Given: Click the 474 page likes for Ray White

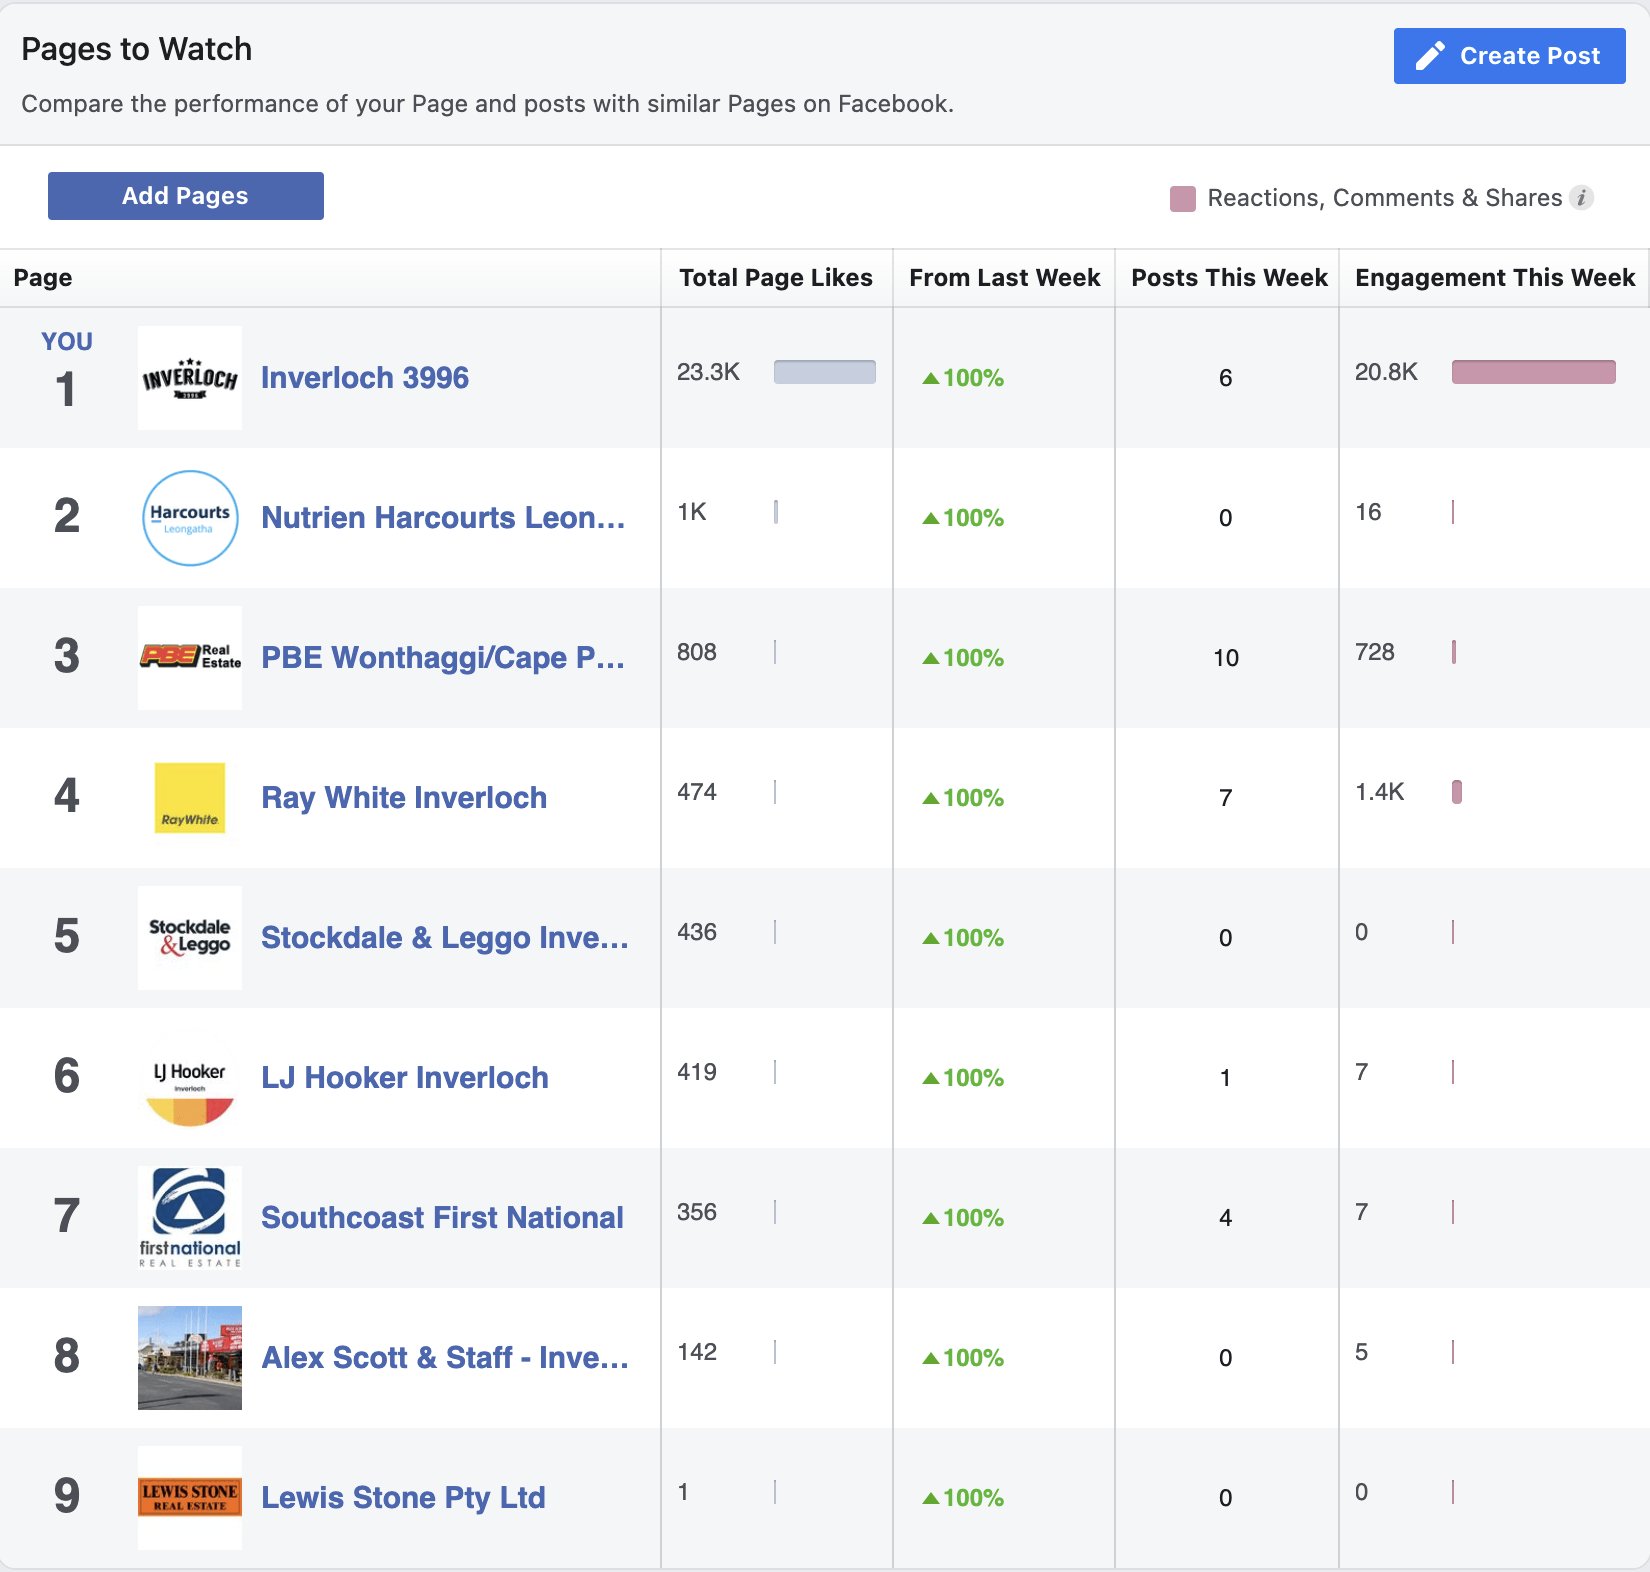Looking at the screenshot, I should point(697,792).
